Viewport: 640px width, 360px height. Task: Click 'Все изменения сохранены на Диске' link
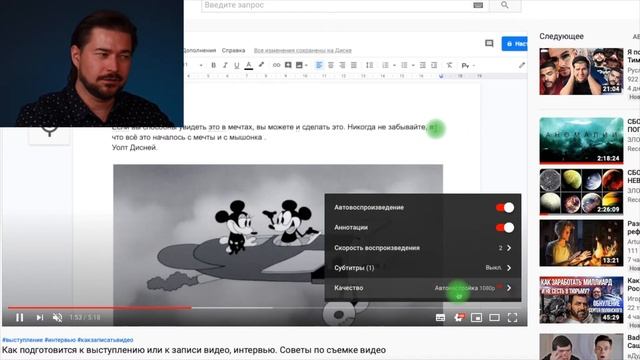[302, 51]
